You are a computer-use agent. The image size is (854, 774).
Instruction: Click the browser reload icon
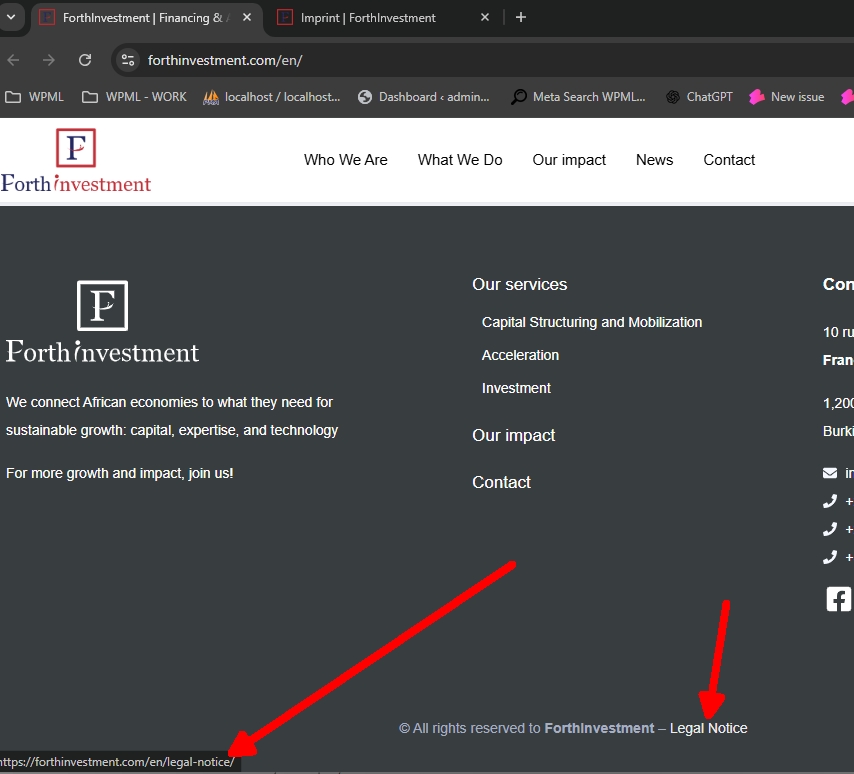[85, 60]
